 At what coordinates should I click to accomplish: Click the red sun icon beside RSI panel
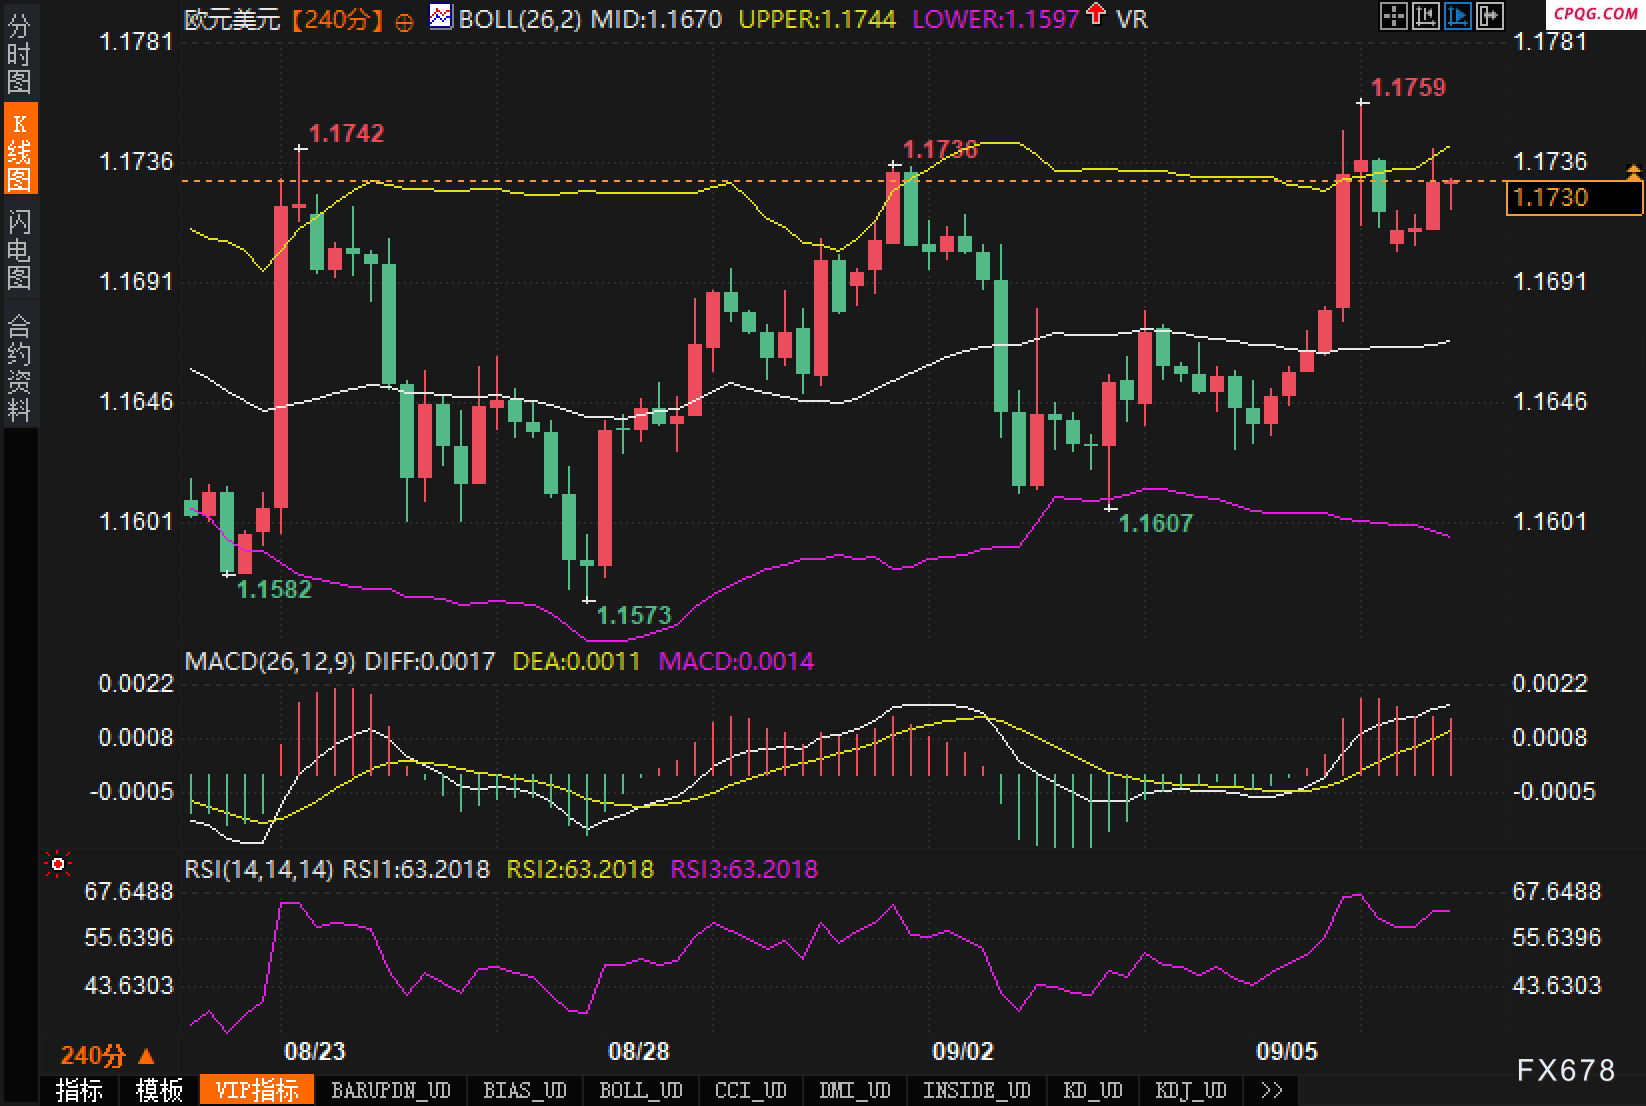coord(58,864)
